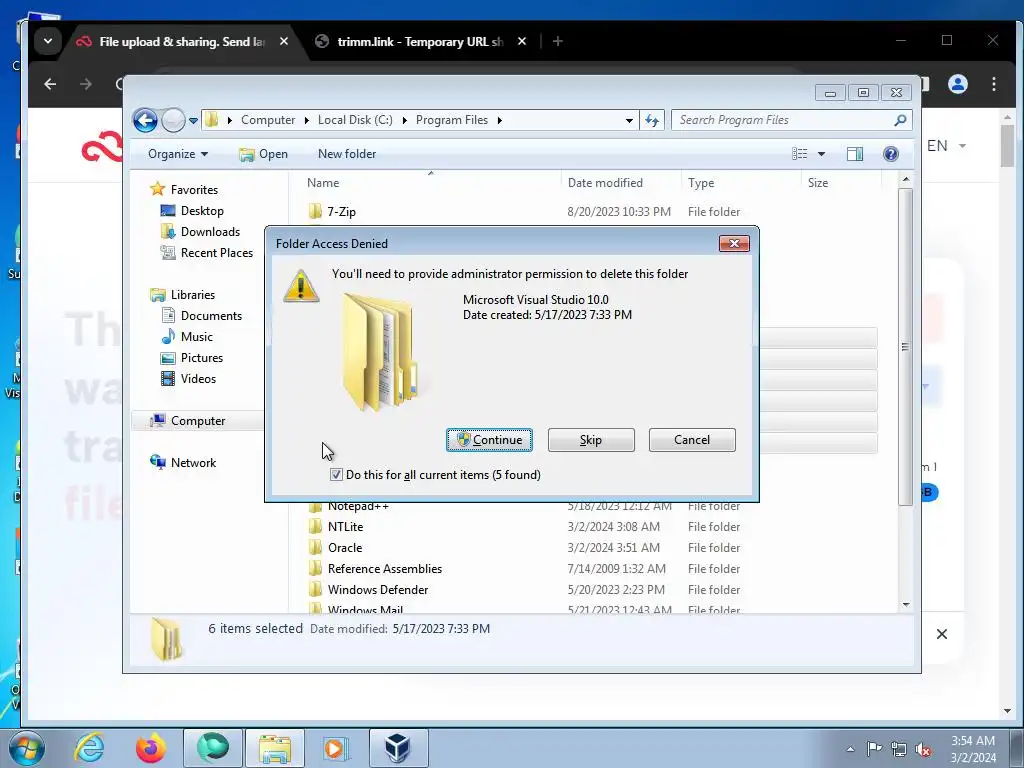Click the Skip button in the dialog
This screenshot has width=1024, height=768.
click(x=591, y=440)
